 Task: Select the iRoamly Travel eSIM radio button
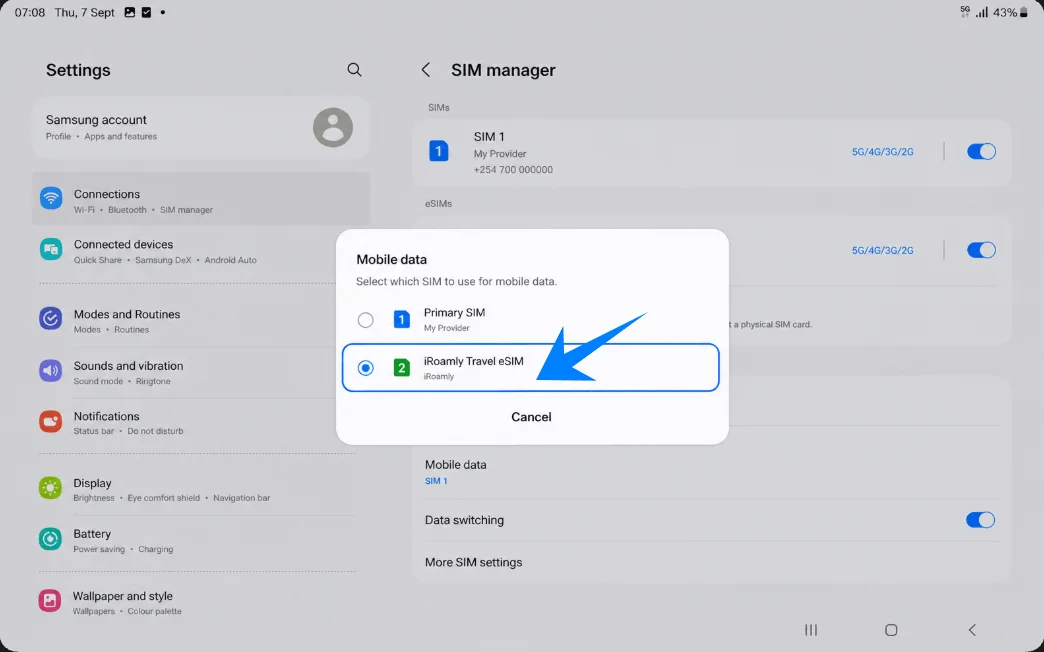point(366,368)
